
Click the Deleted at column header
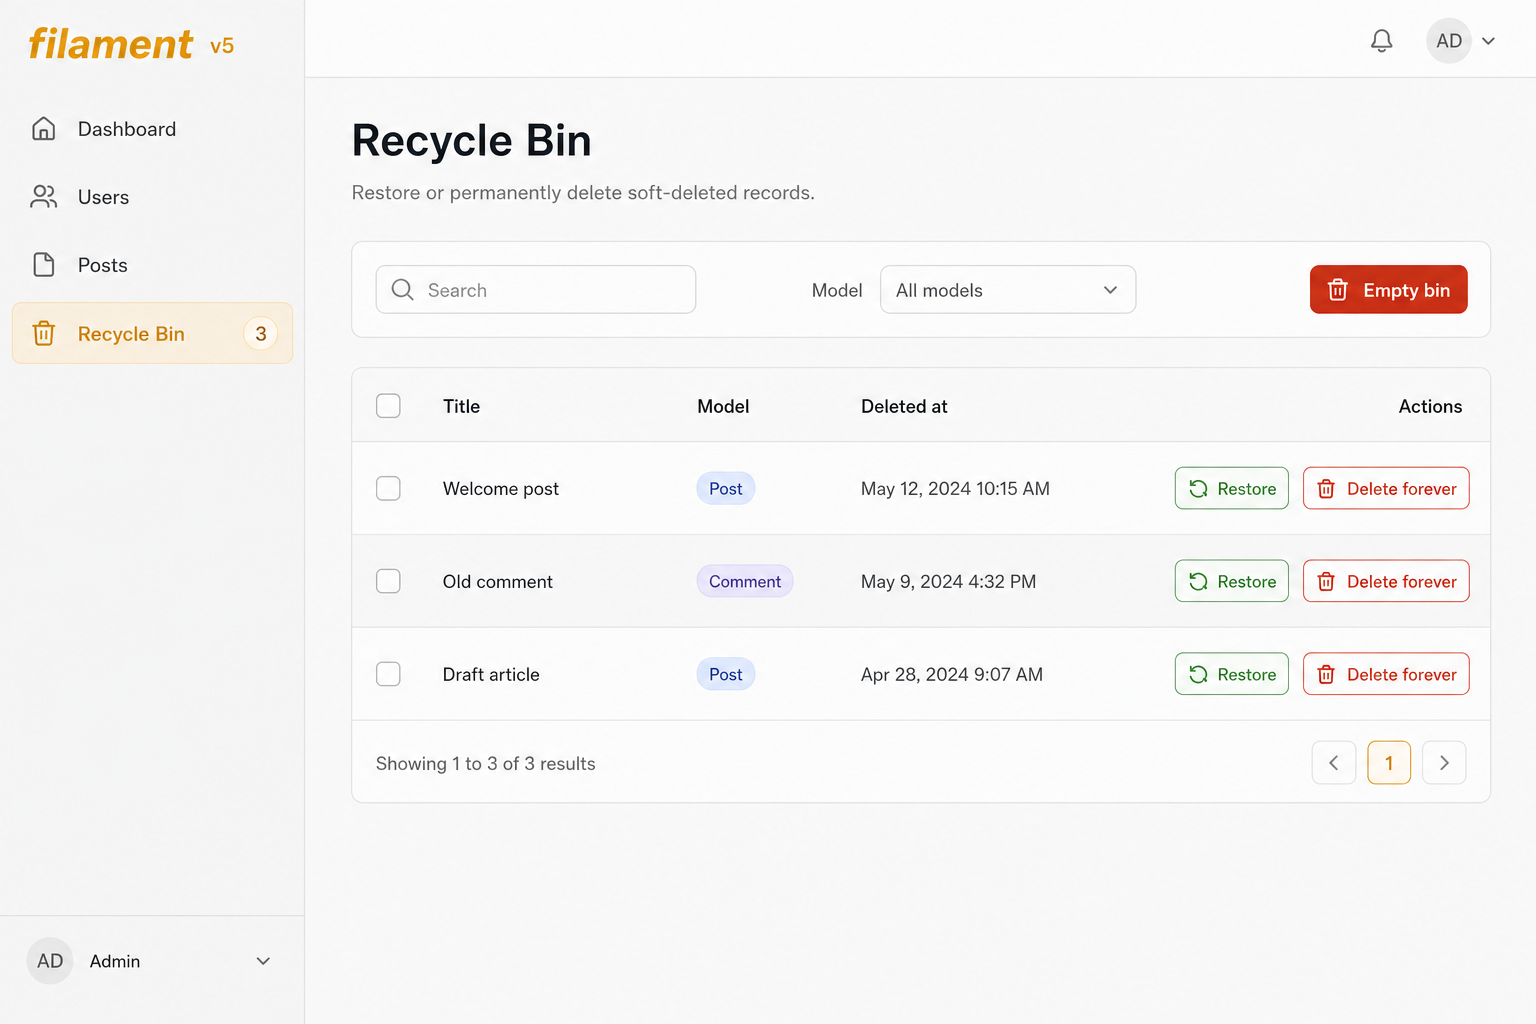click(x=904, y=406)
